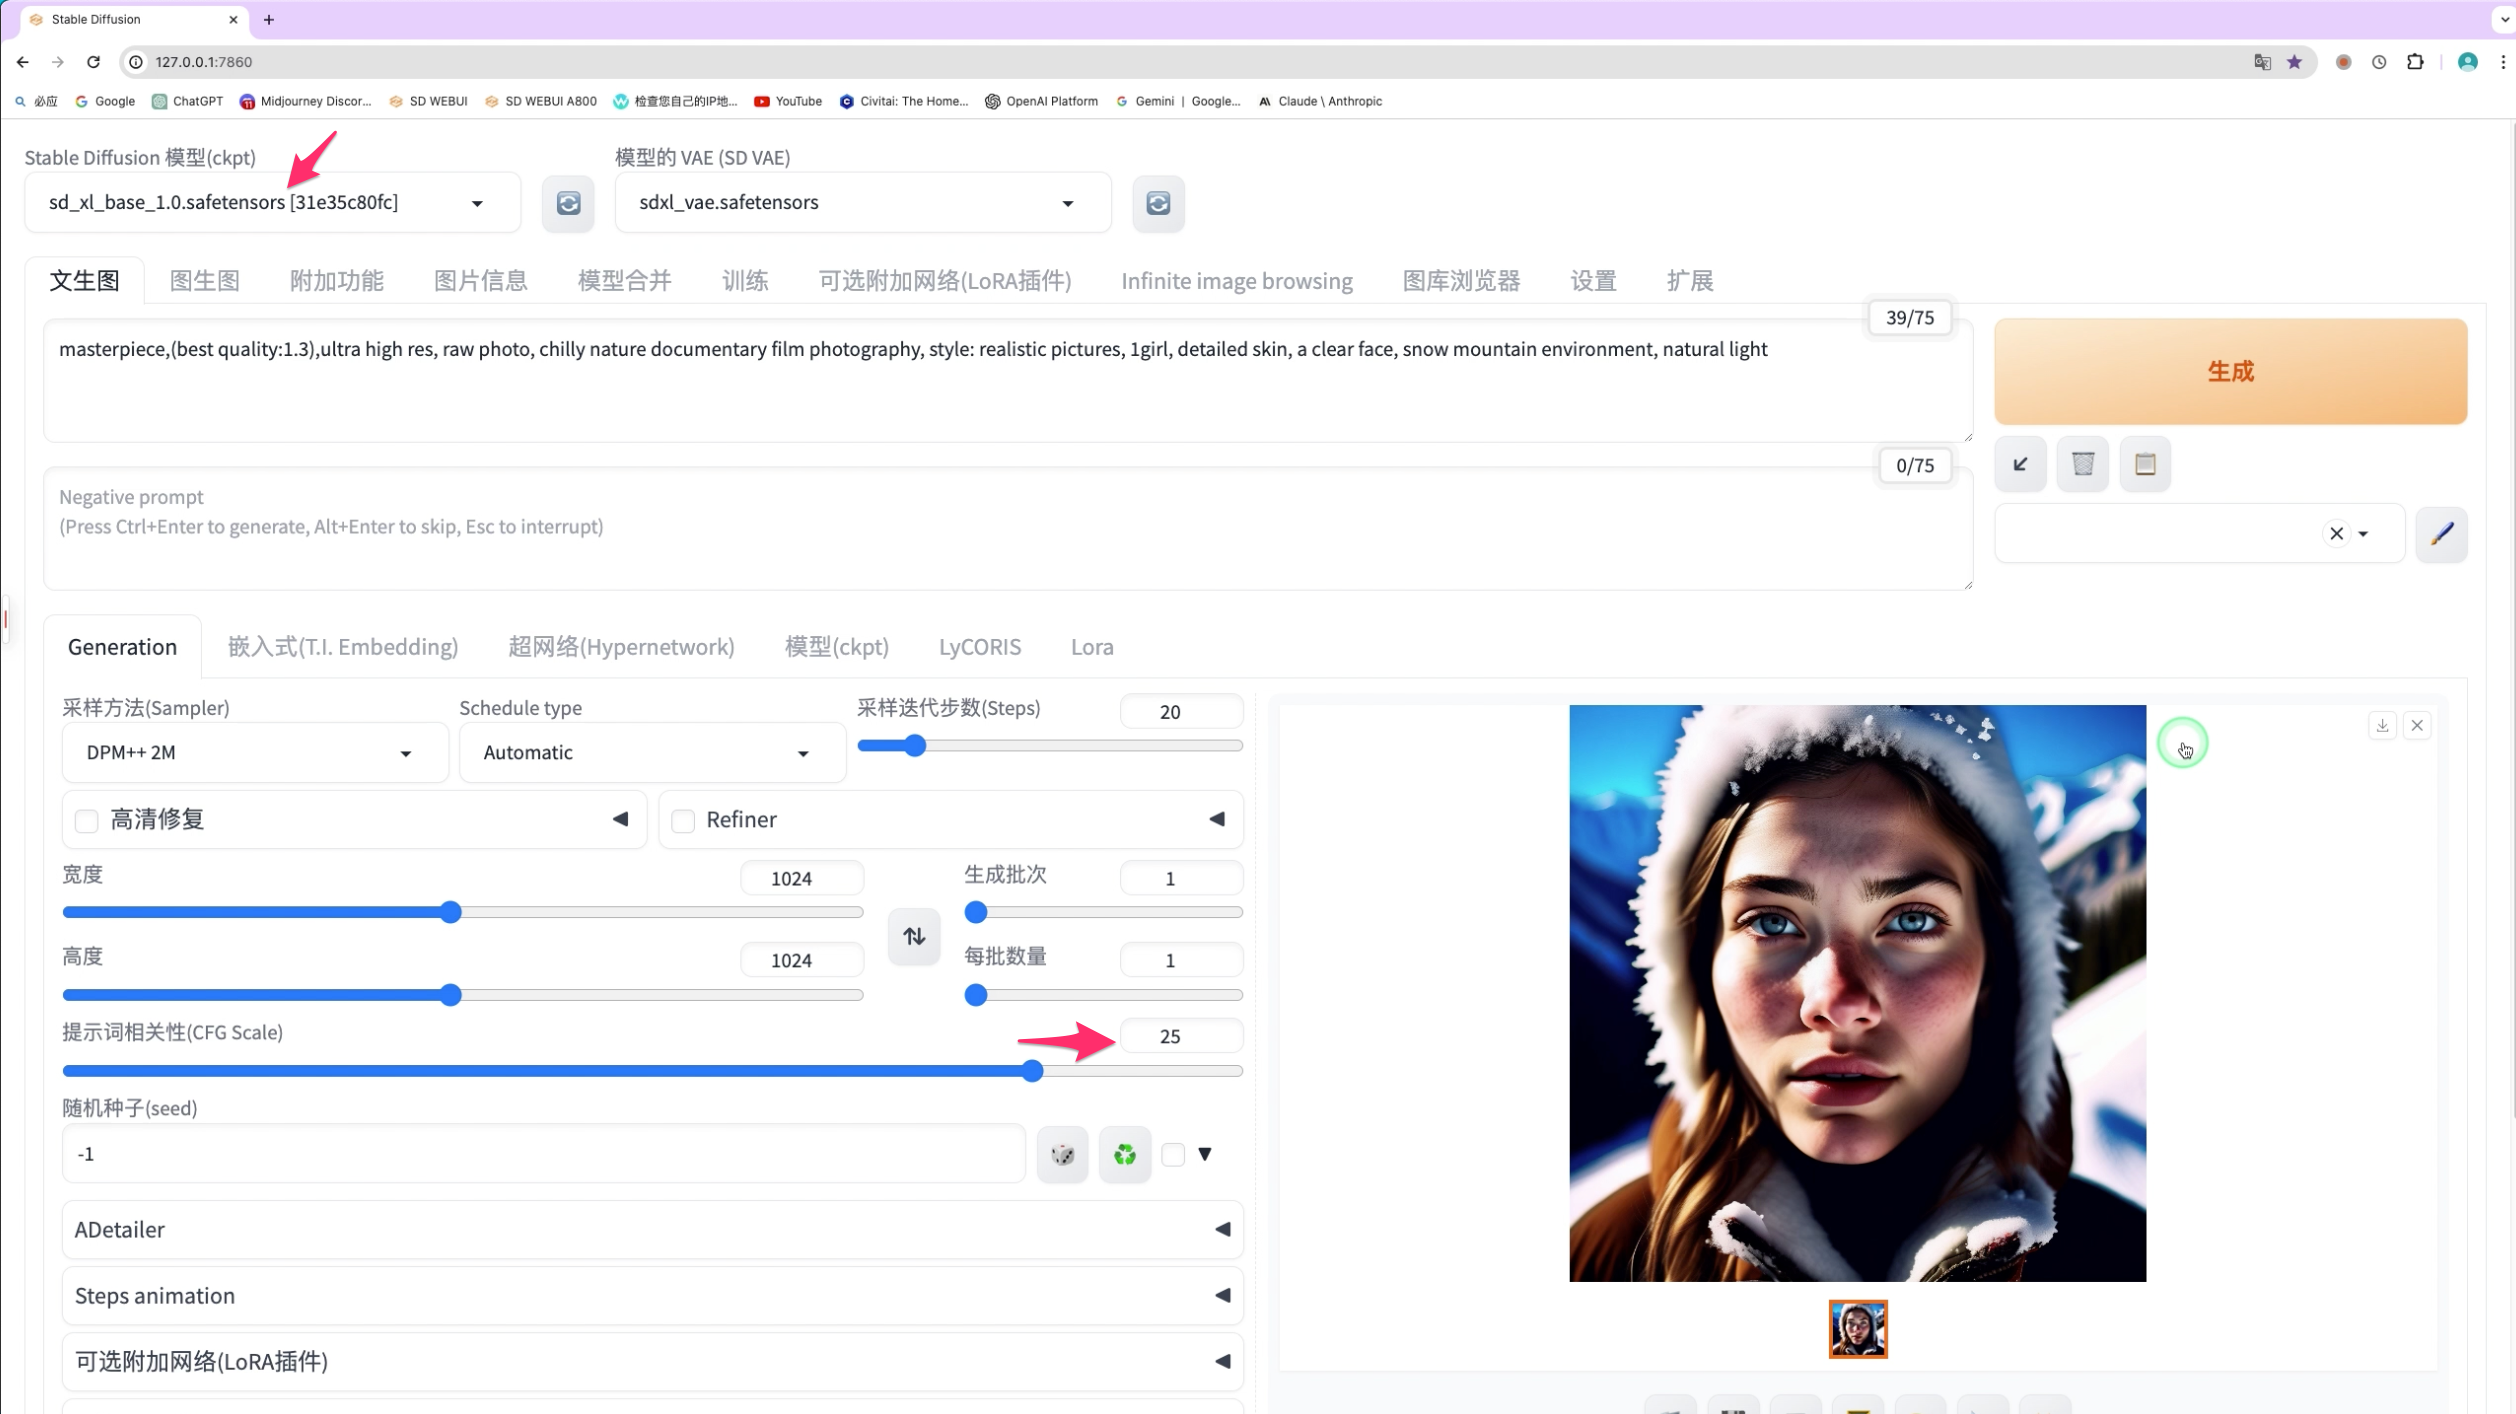Viewport: 2516px width, 1414px height.
Task: Open the Schedule type dropdown
Action: click(651, 753)
